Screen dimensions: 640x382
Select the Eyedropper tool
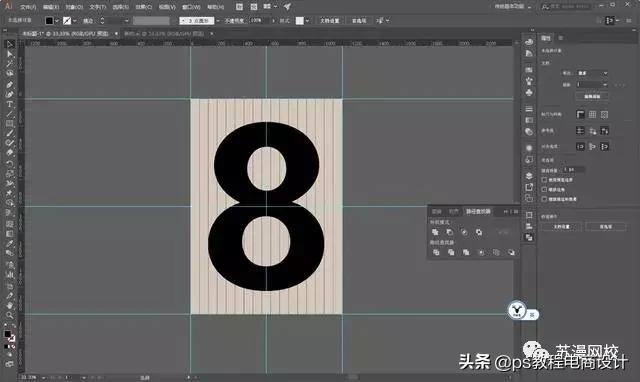10,244
